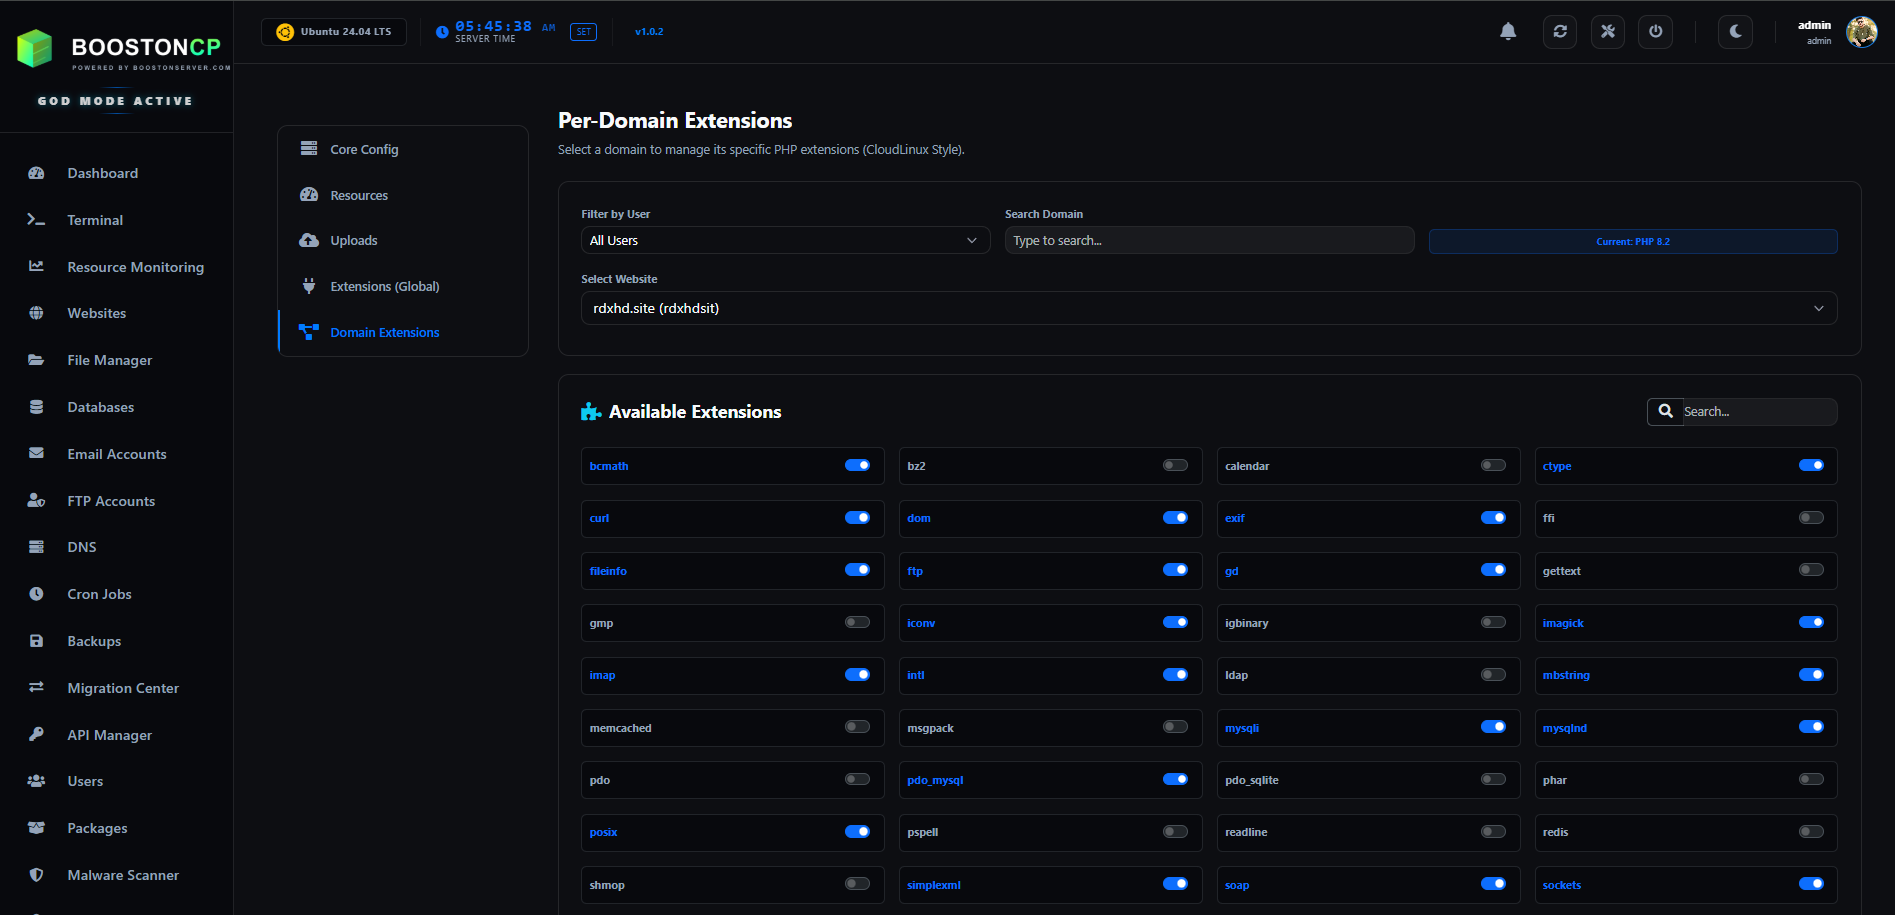Click the search magnifier in Available Extensions

point(1664,411)
